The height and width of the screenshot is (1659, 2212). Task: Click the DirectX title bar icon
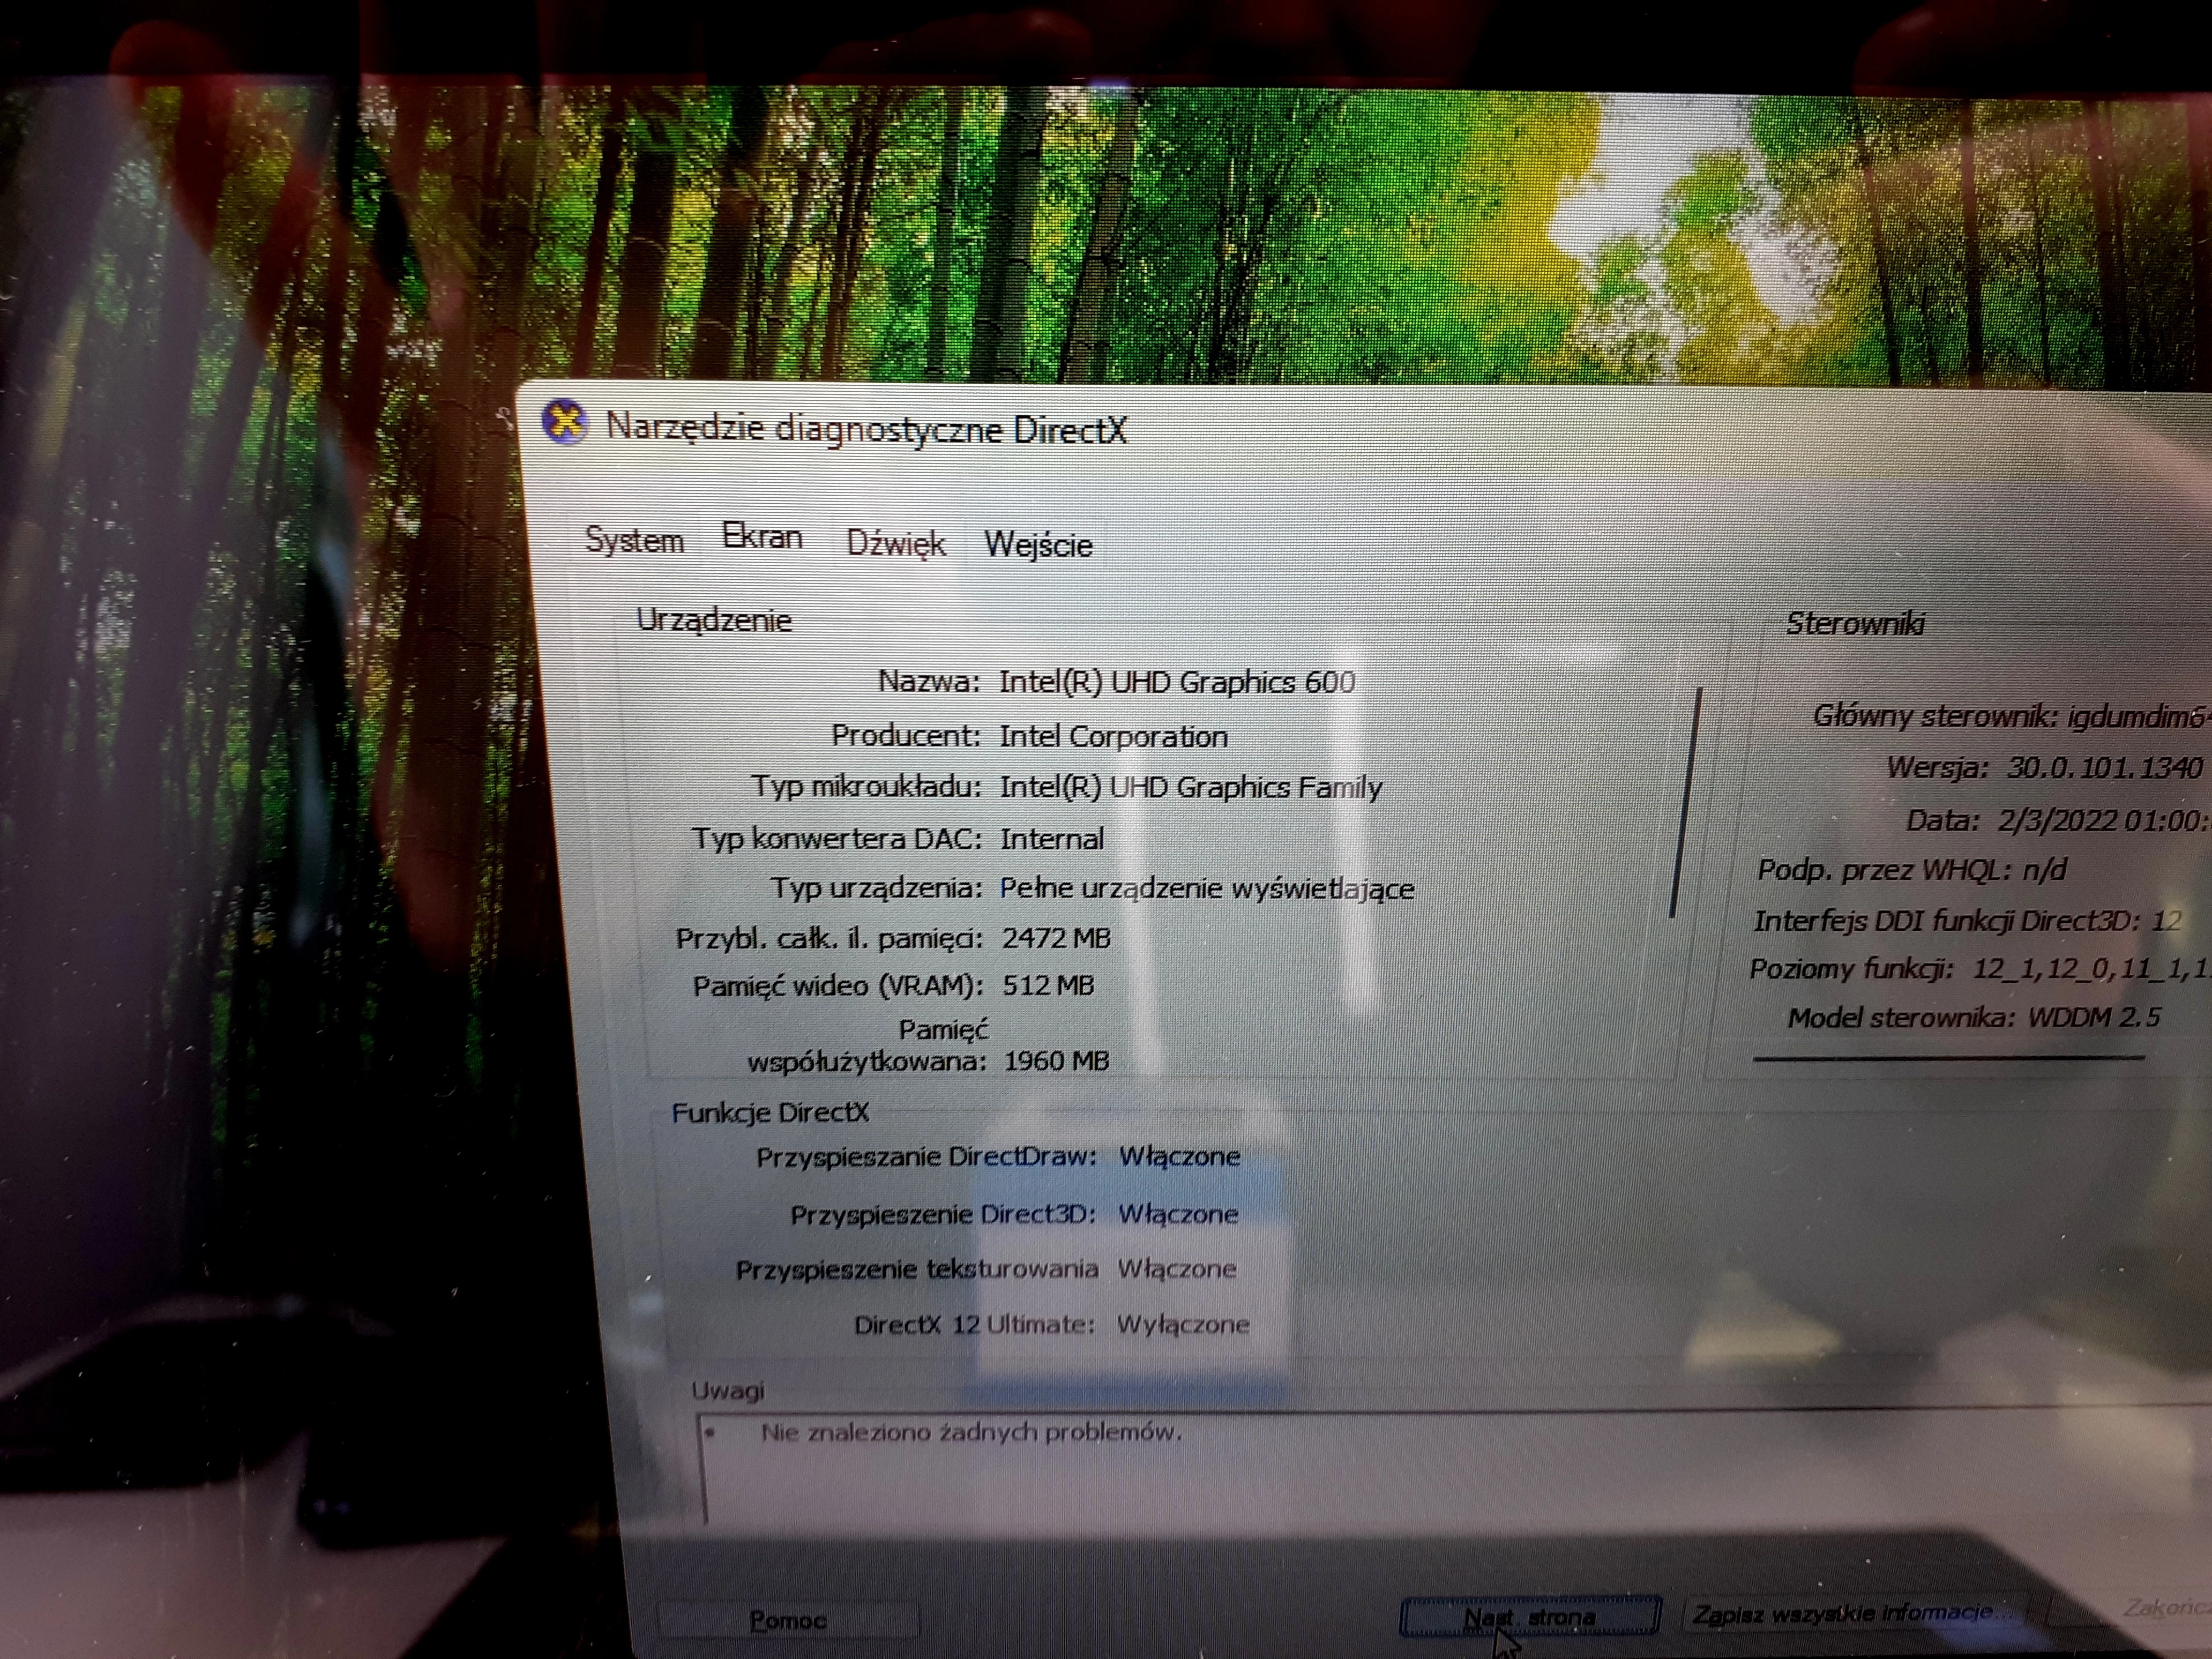pyautogui.click(x=564, y=422)
